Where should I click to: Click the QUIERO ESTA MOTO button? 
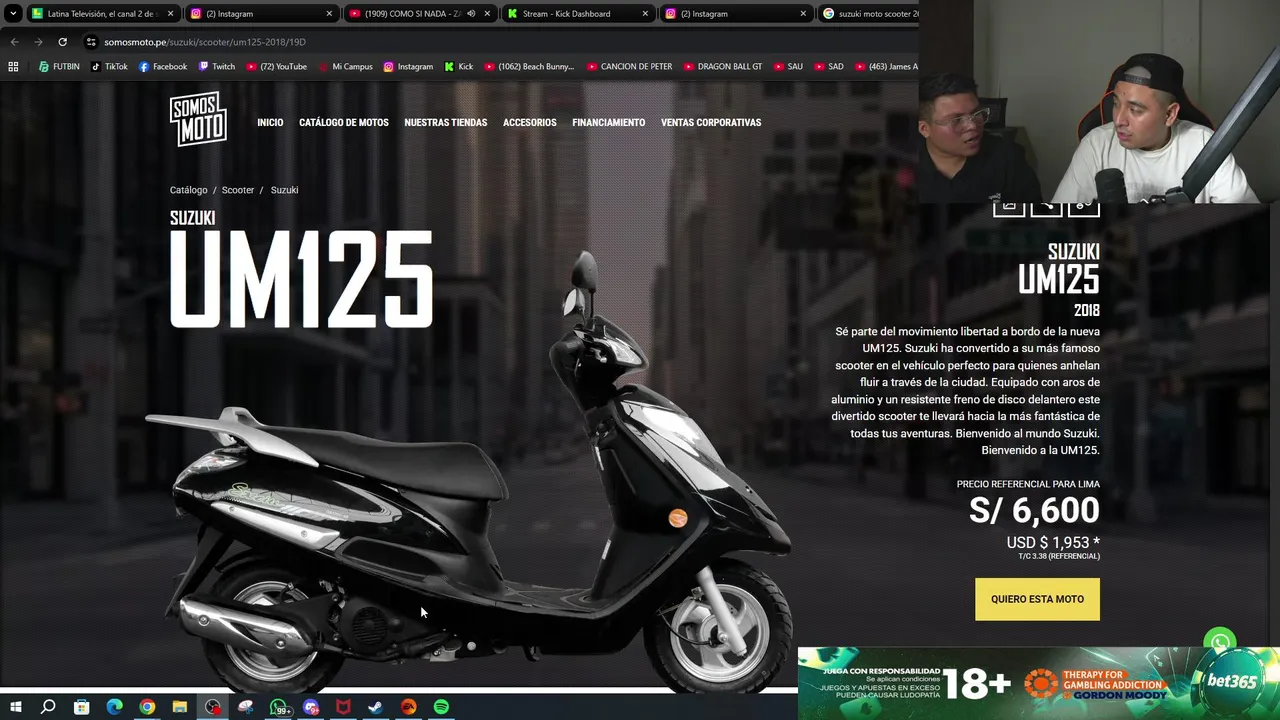pyautogui.click(x=1037, y=599)
